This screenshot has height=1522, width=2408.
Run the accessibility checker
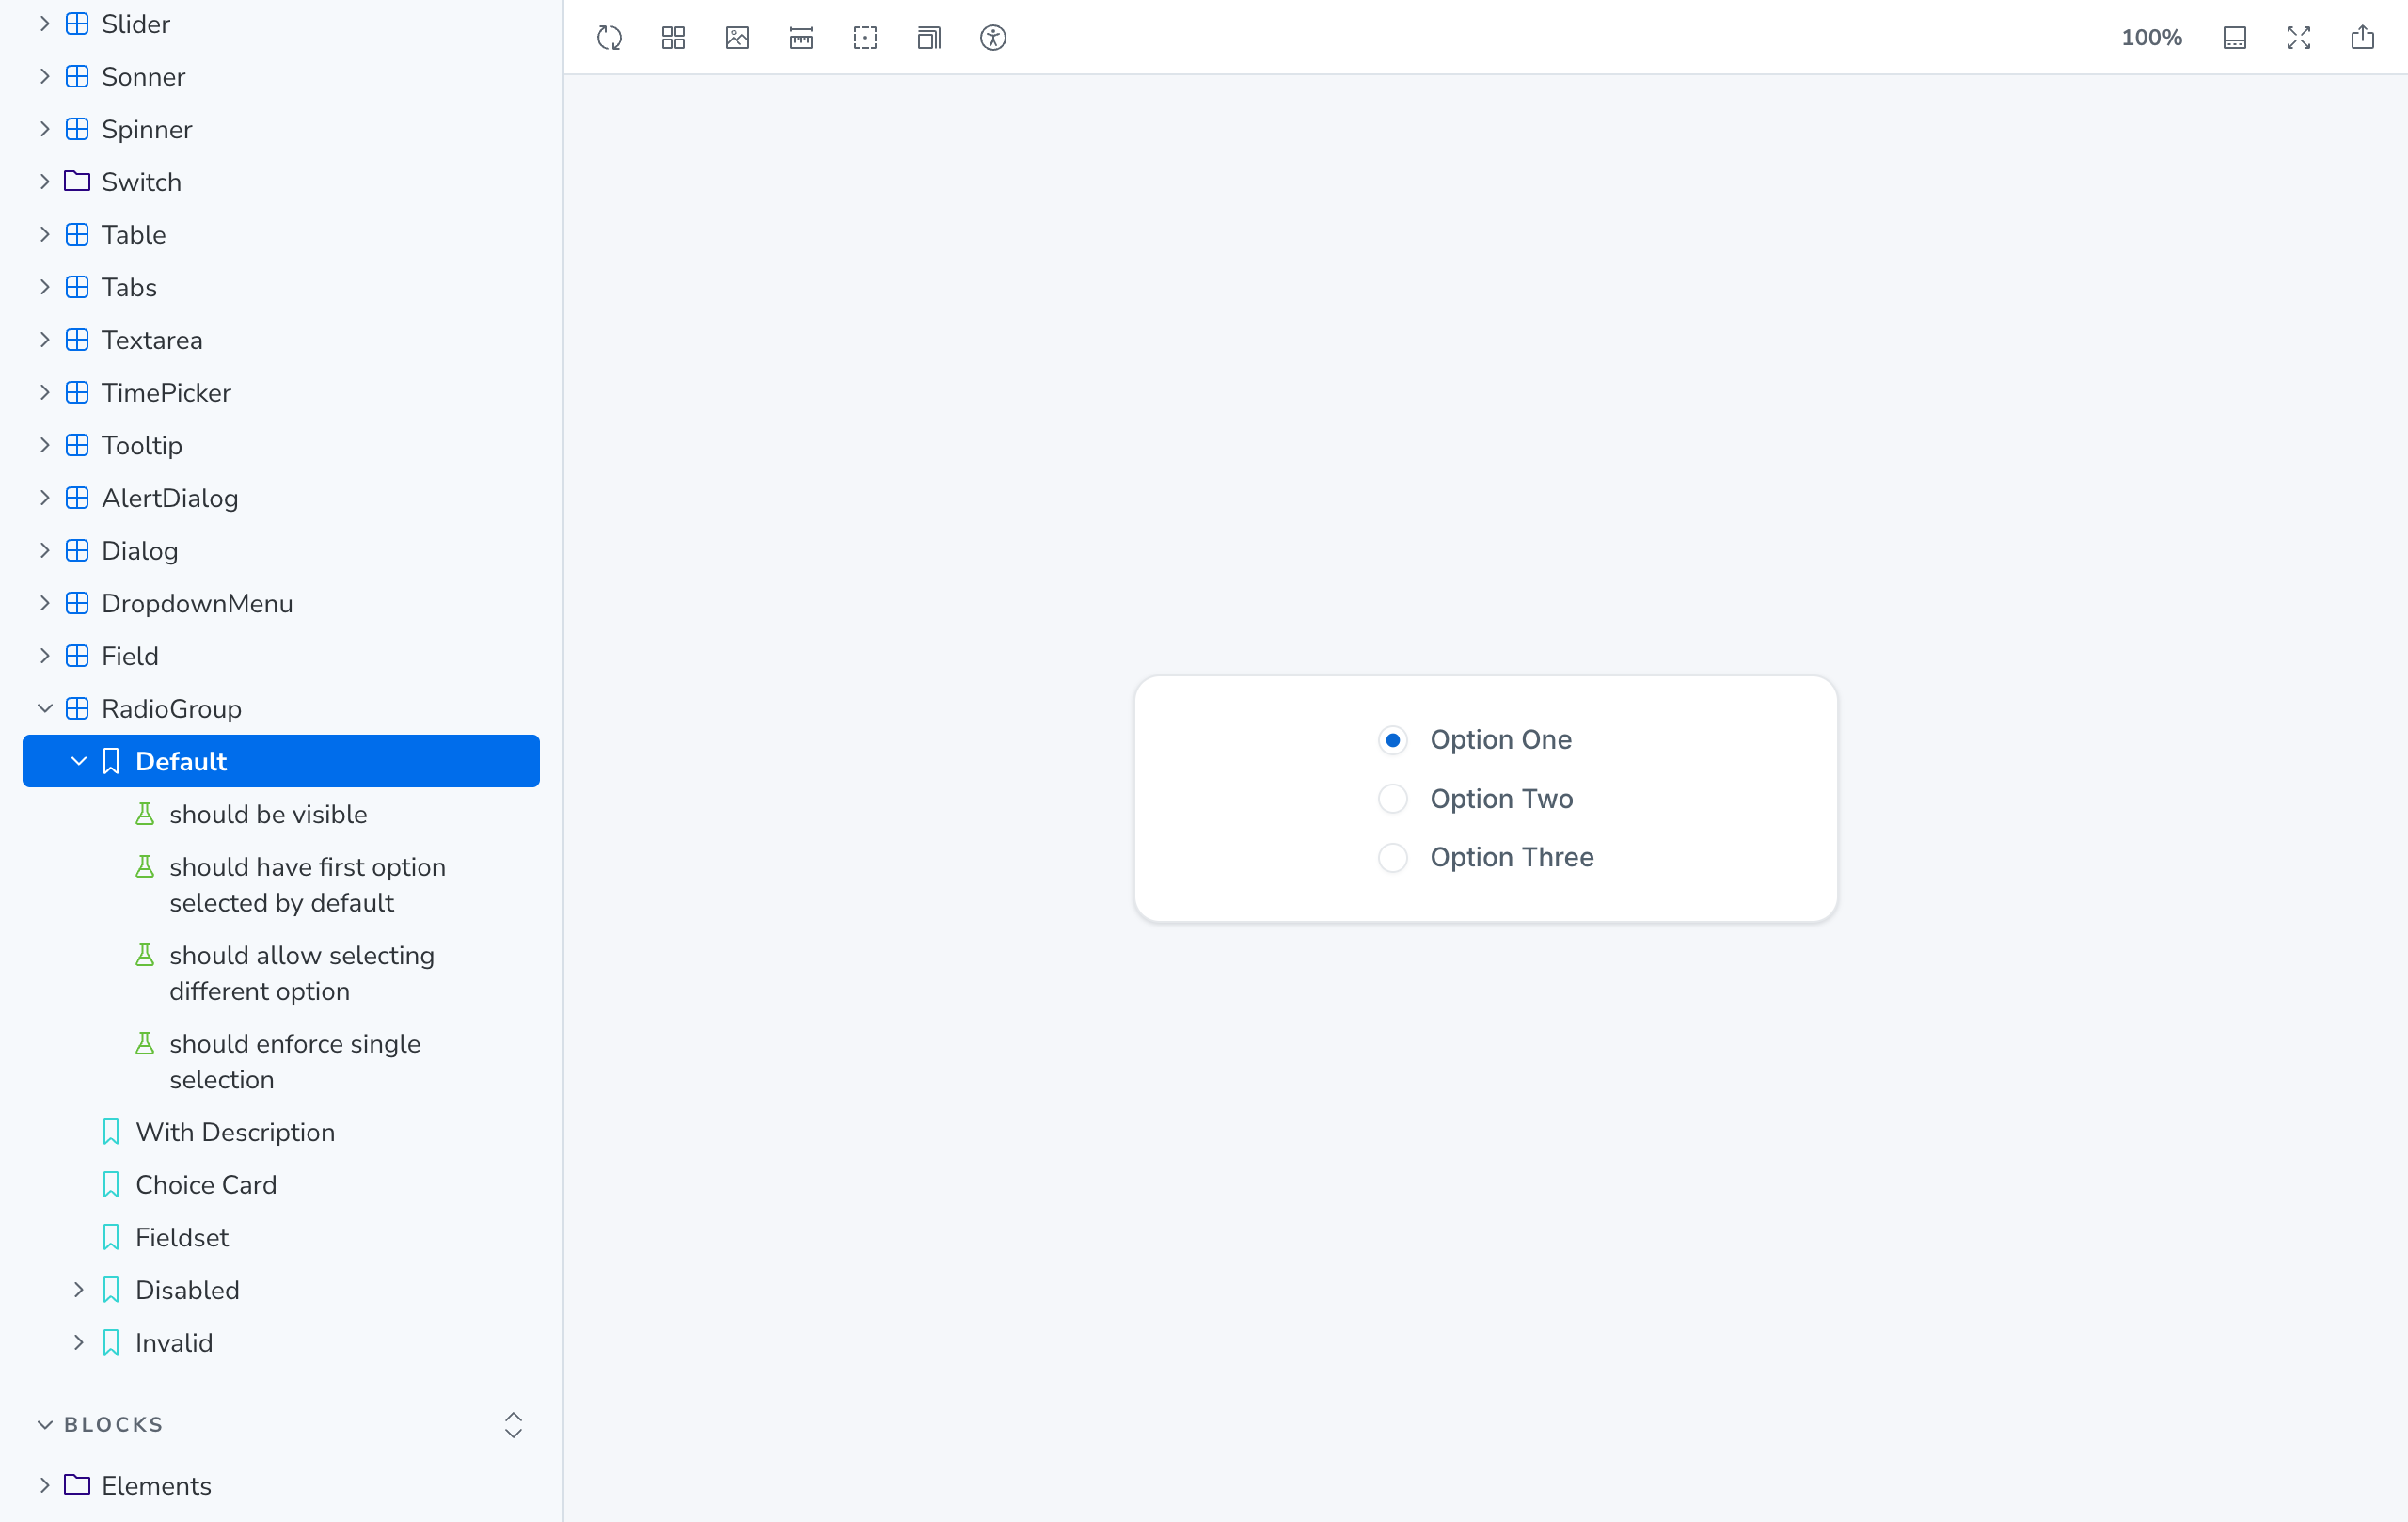coord(993,38)
